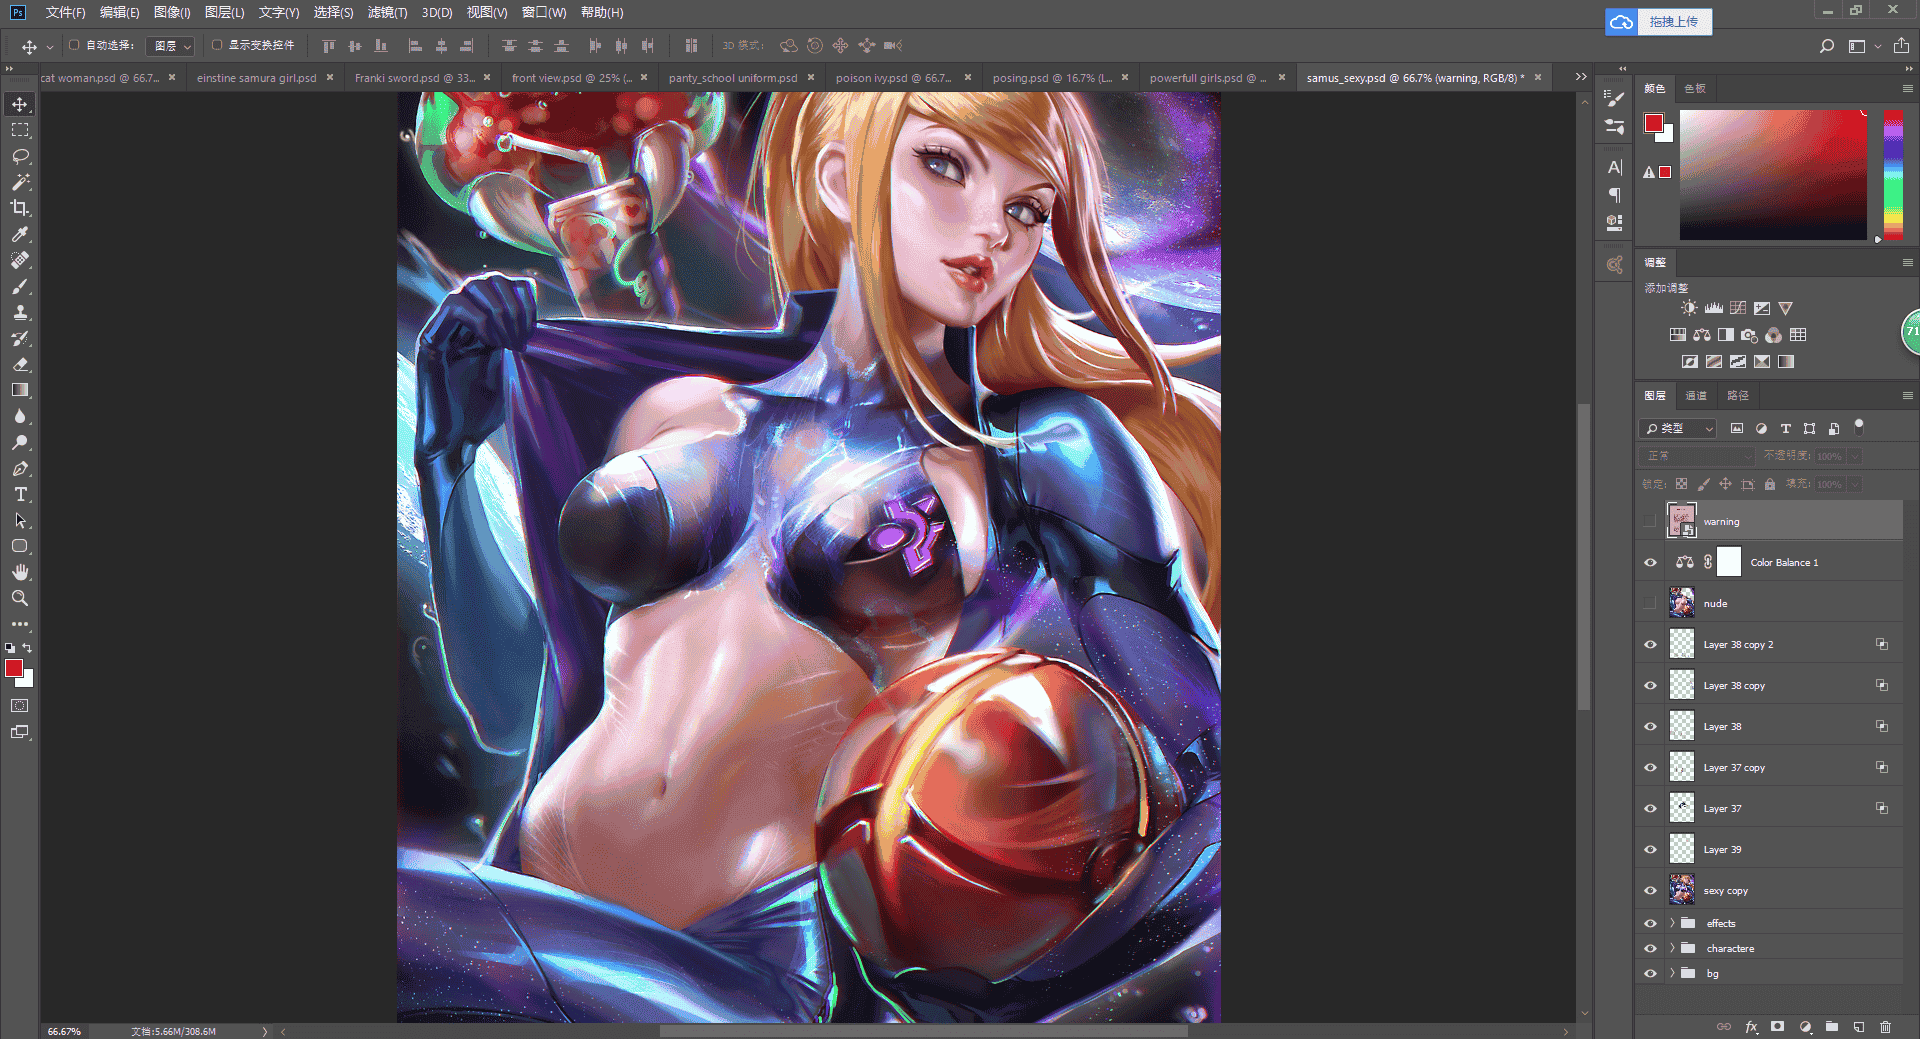
Task: Click the delete layer trash icon
Action: [1885, 1027]
